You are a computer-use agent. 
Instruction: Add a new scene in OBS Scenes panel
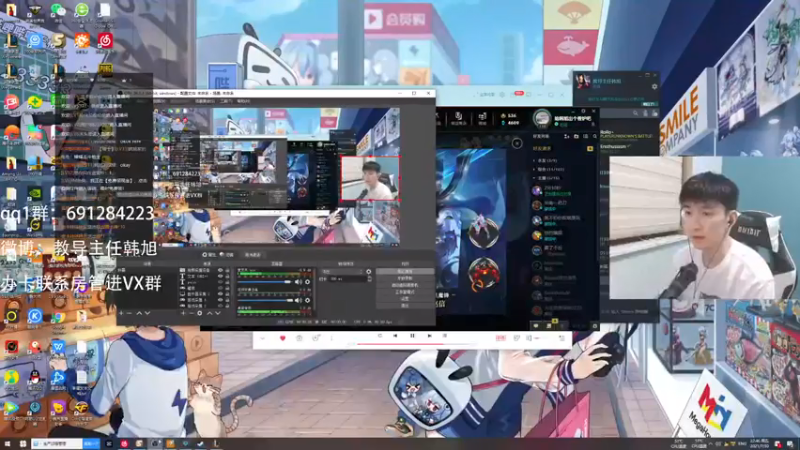click(x=121, y=313)
